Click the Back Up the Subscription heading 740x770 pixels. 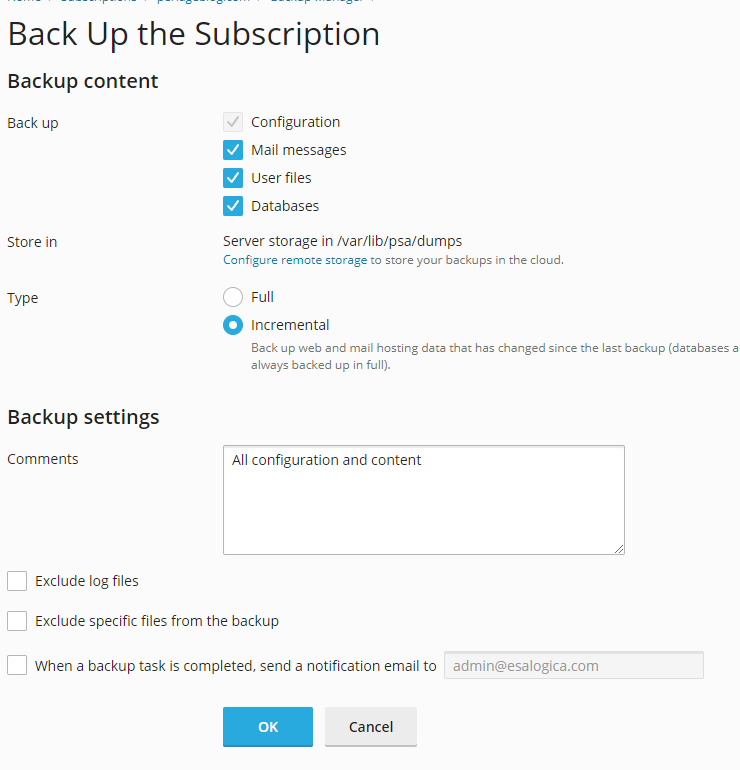(193, 34)
